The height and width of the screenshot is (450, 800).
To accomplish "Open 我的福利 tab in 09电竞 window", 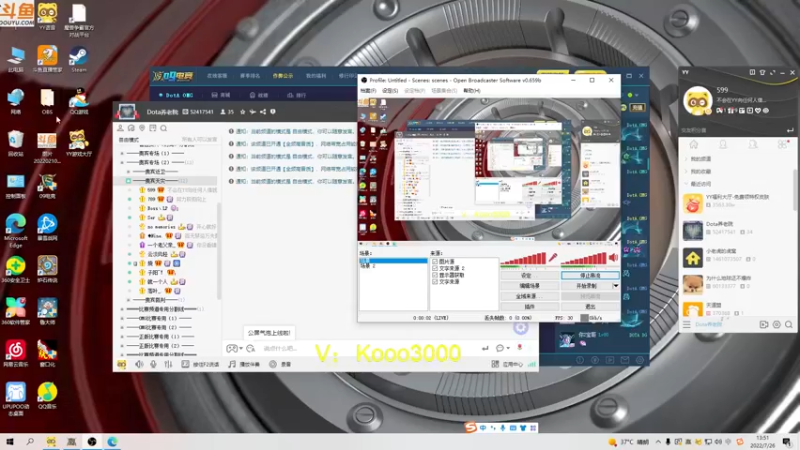I will 316,76.
